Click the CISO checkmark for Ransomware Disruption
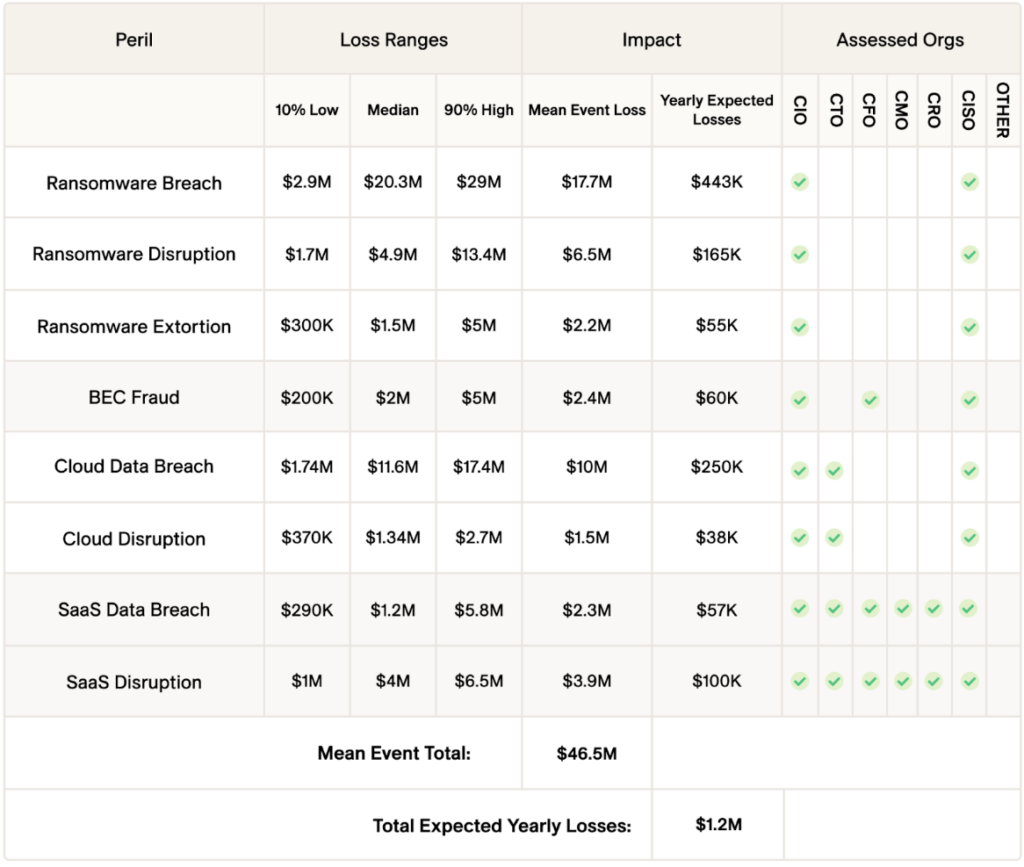This screenshot has height=867, width=1024. [970, 254]
